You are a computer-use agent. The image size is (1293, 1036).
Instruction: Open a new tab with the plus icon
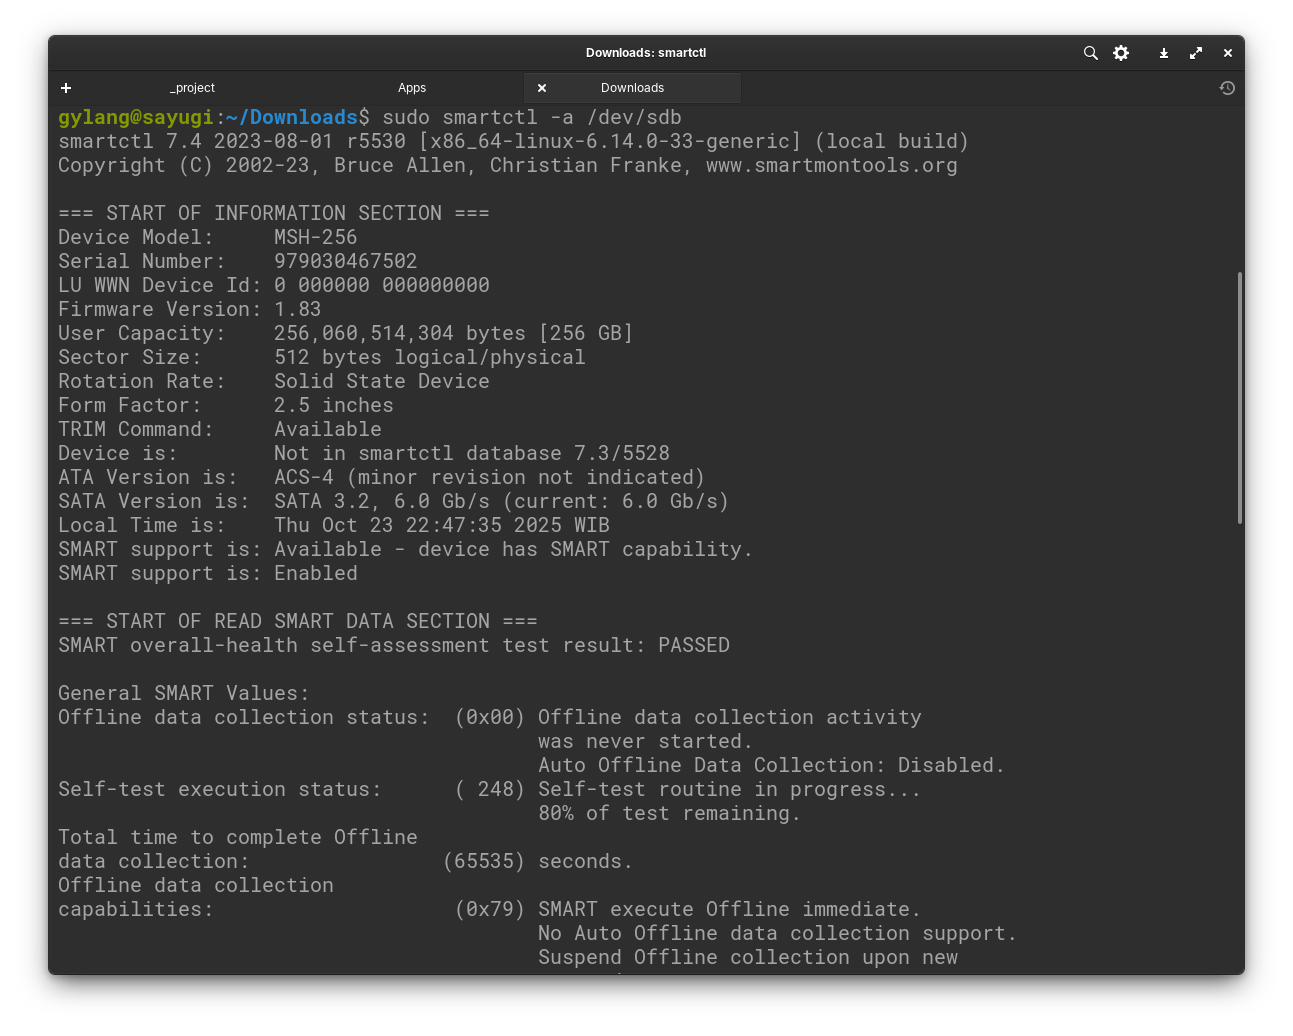tap(66, 88)
